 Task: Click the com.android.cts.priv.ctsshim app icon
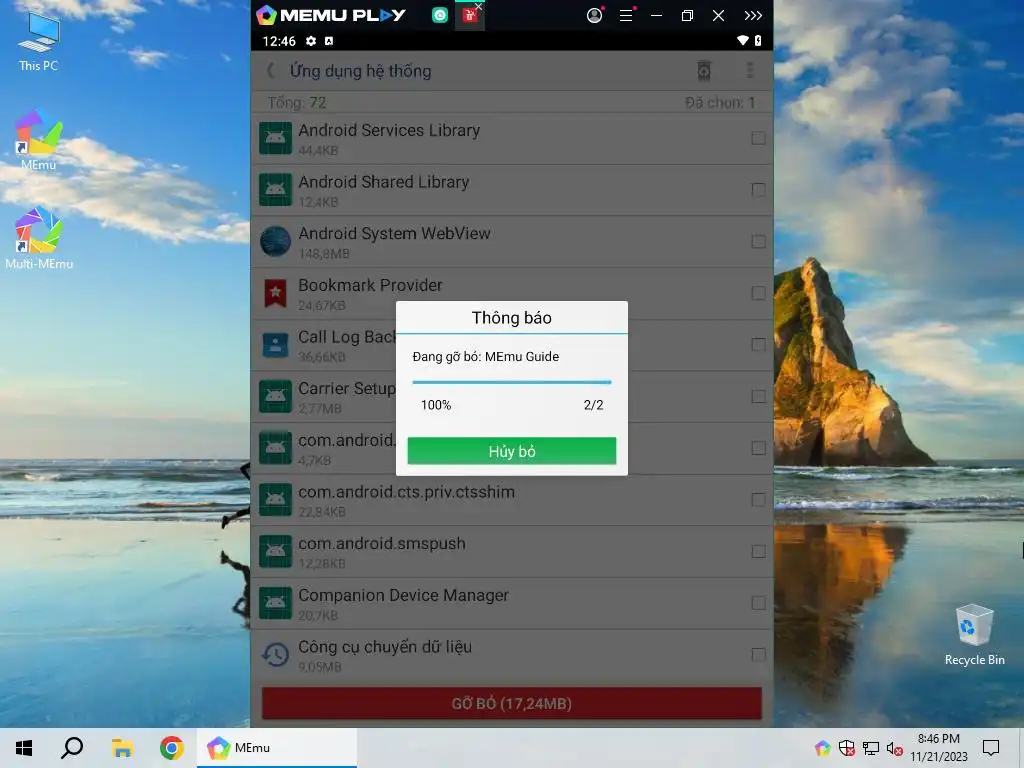pyautogui.click(x=276, y=500)
